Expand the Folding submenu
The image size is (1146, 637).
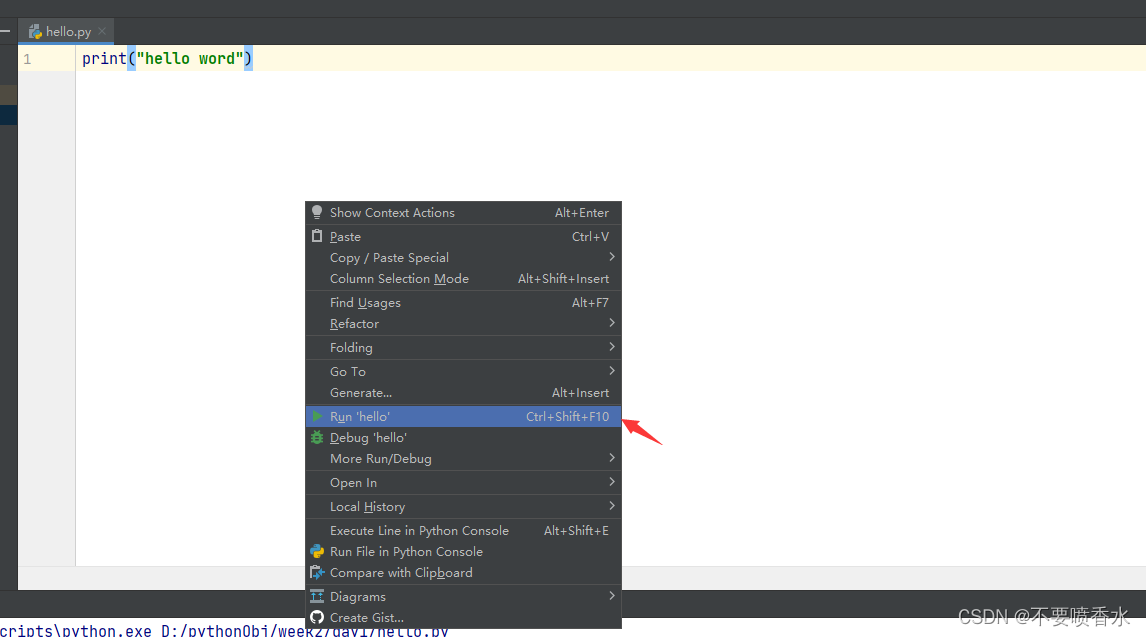pos(350,347)
